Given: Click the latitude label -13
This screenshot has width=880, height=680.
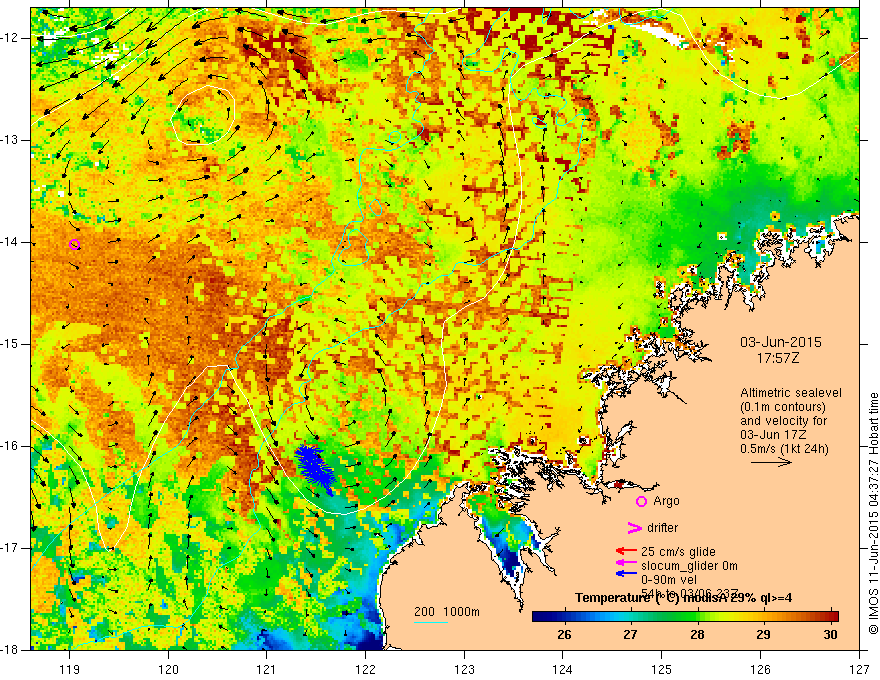Looking at the screenshot, I should pos(11,140).
